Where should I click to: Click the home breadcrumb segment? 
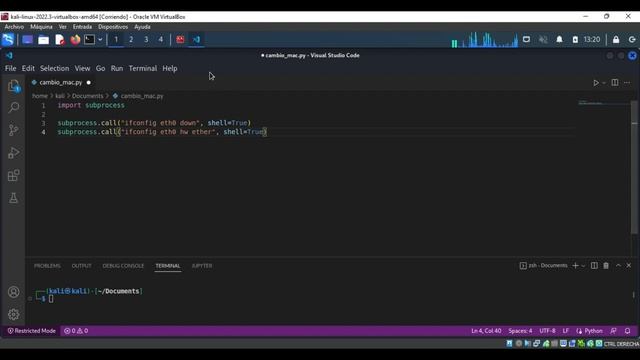(x=40, y=96)
